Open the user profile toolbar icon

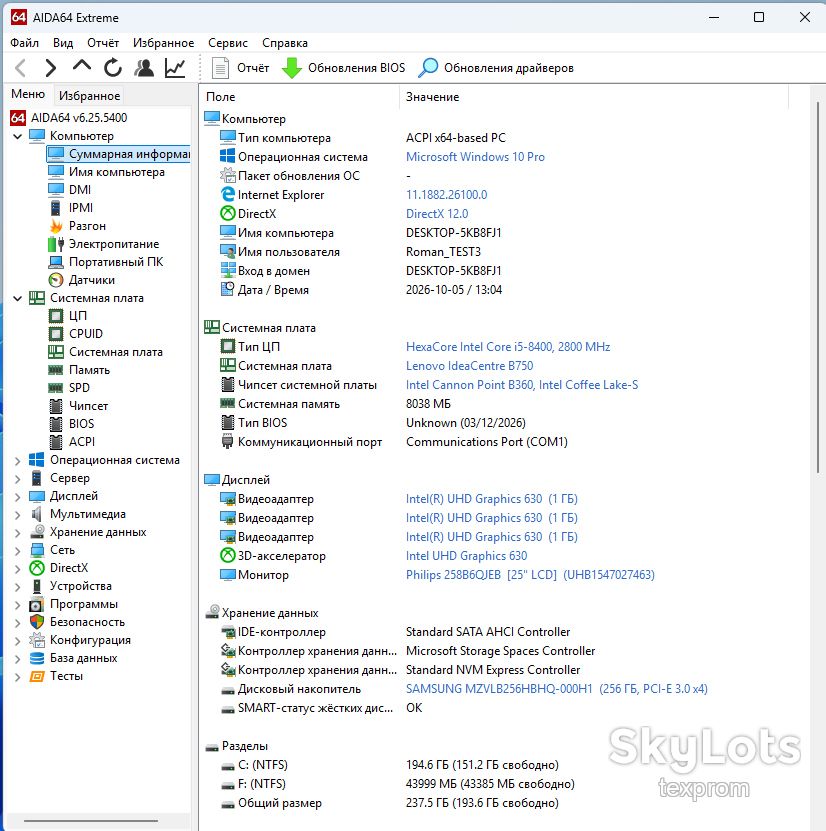click(144, 68)
